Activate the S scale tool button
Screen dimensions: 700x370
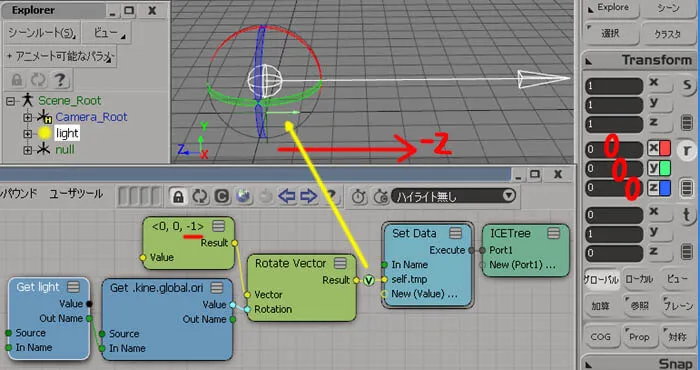[687, 85]
